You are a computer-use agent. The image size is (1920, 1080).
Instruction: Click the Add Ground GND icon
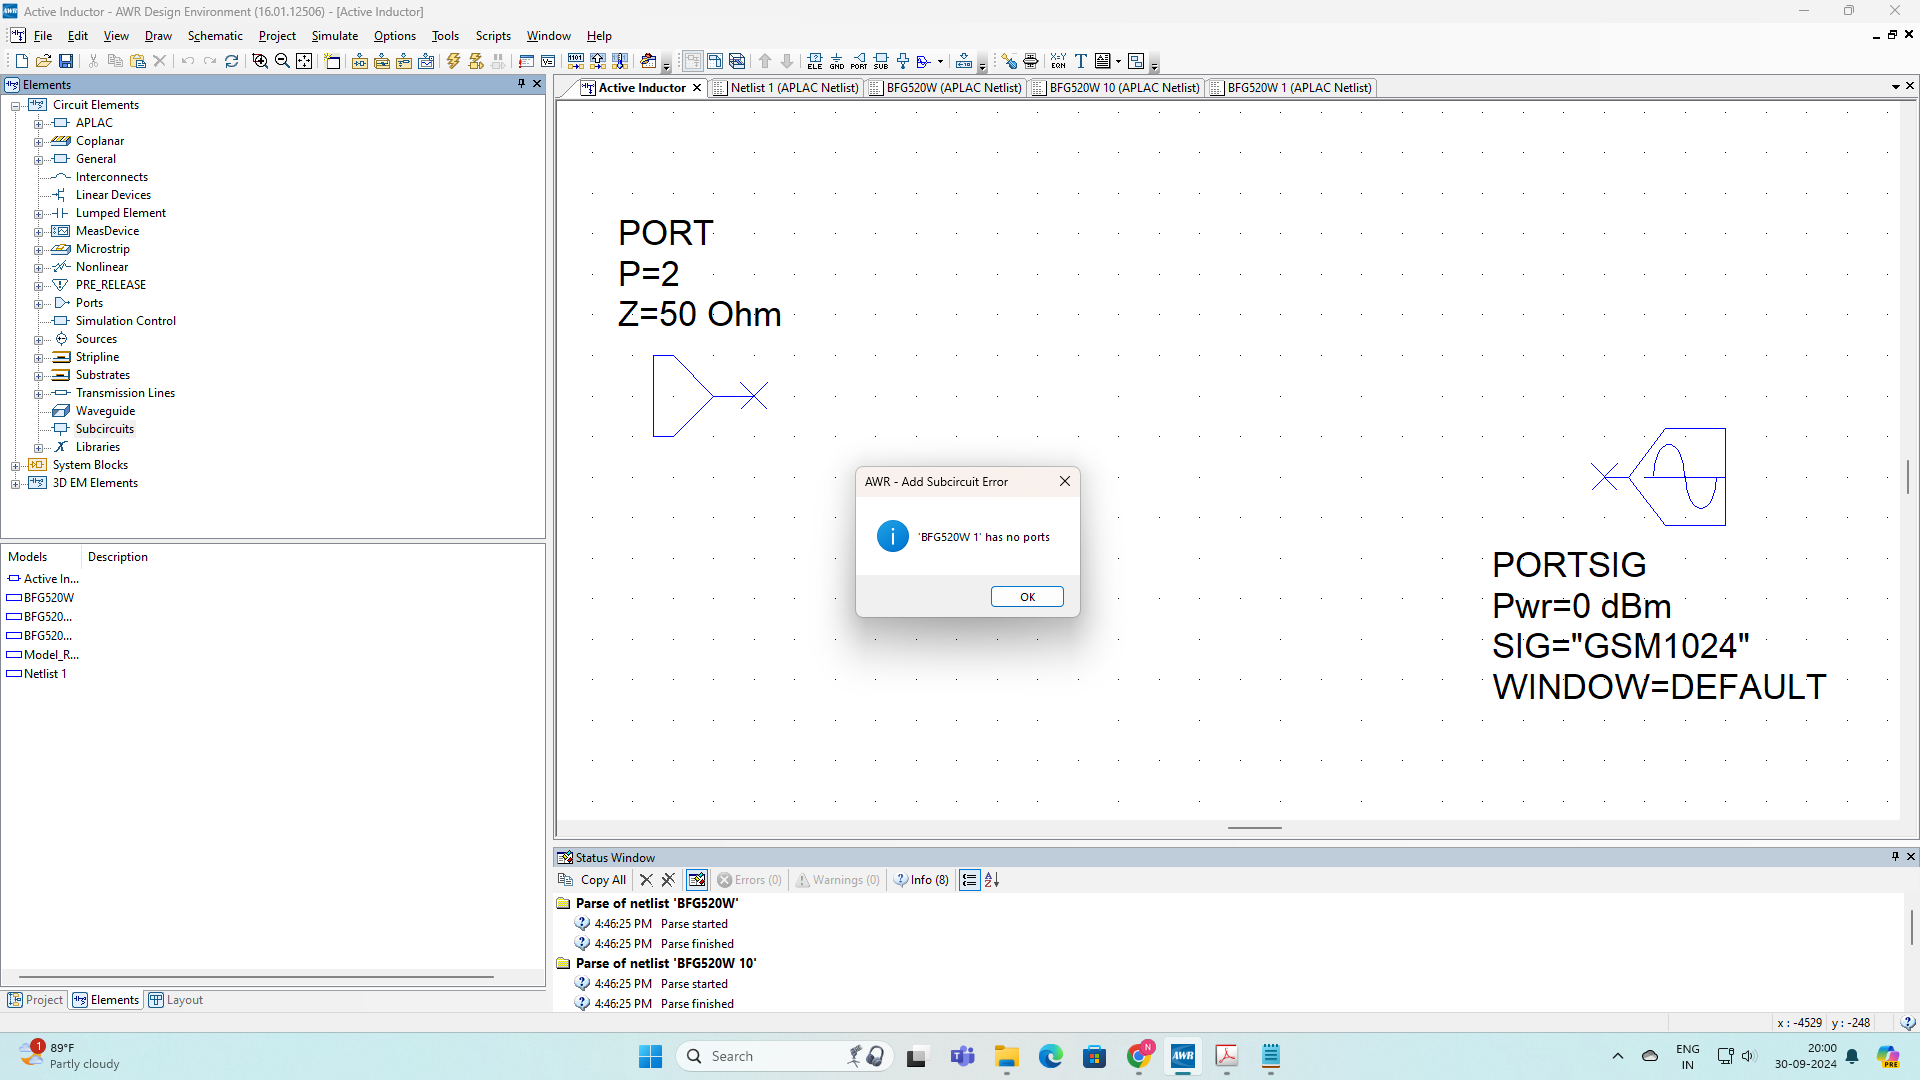(837, 61)
